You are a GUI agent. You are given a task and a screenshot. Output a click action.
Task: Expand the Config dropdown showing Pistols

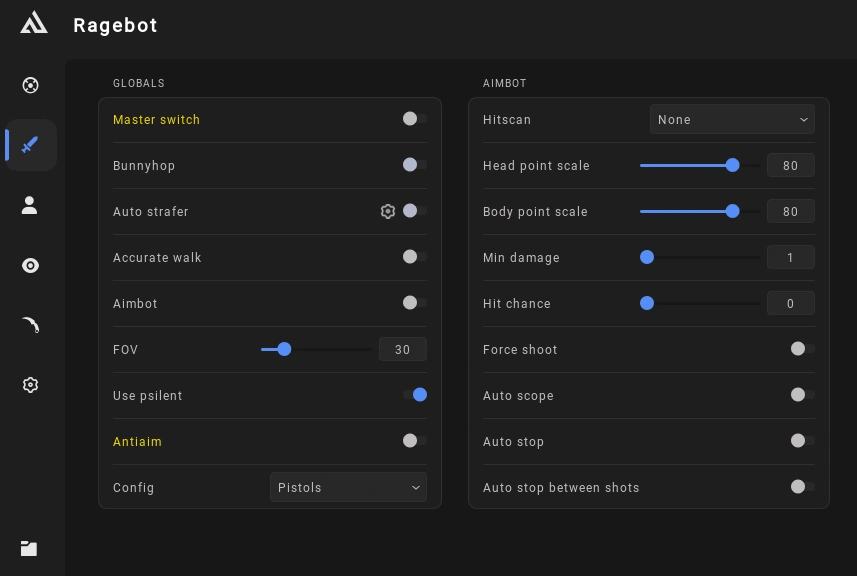coord(348,487)
